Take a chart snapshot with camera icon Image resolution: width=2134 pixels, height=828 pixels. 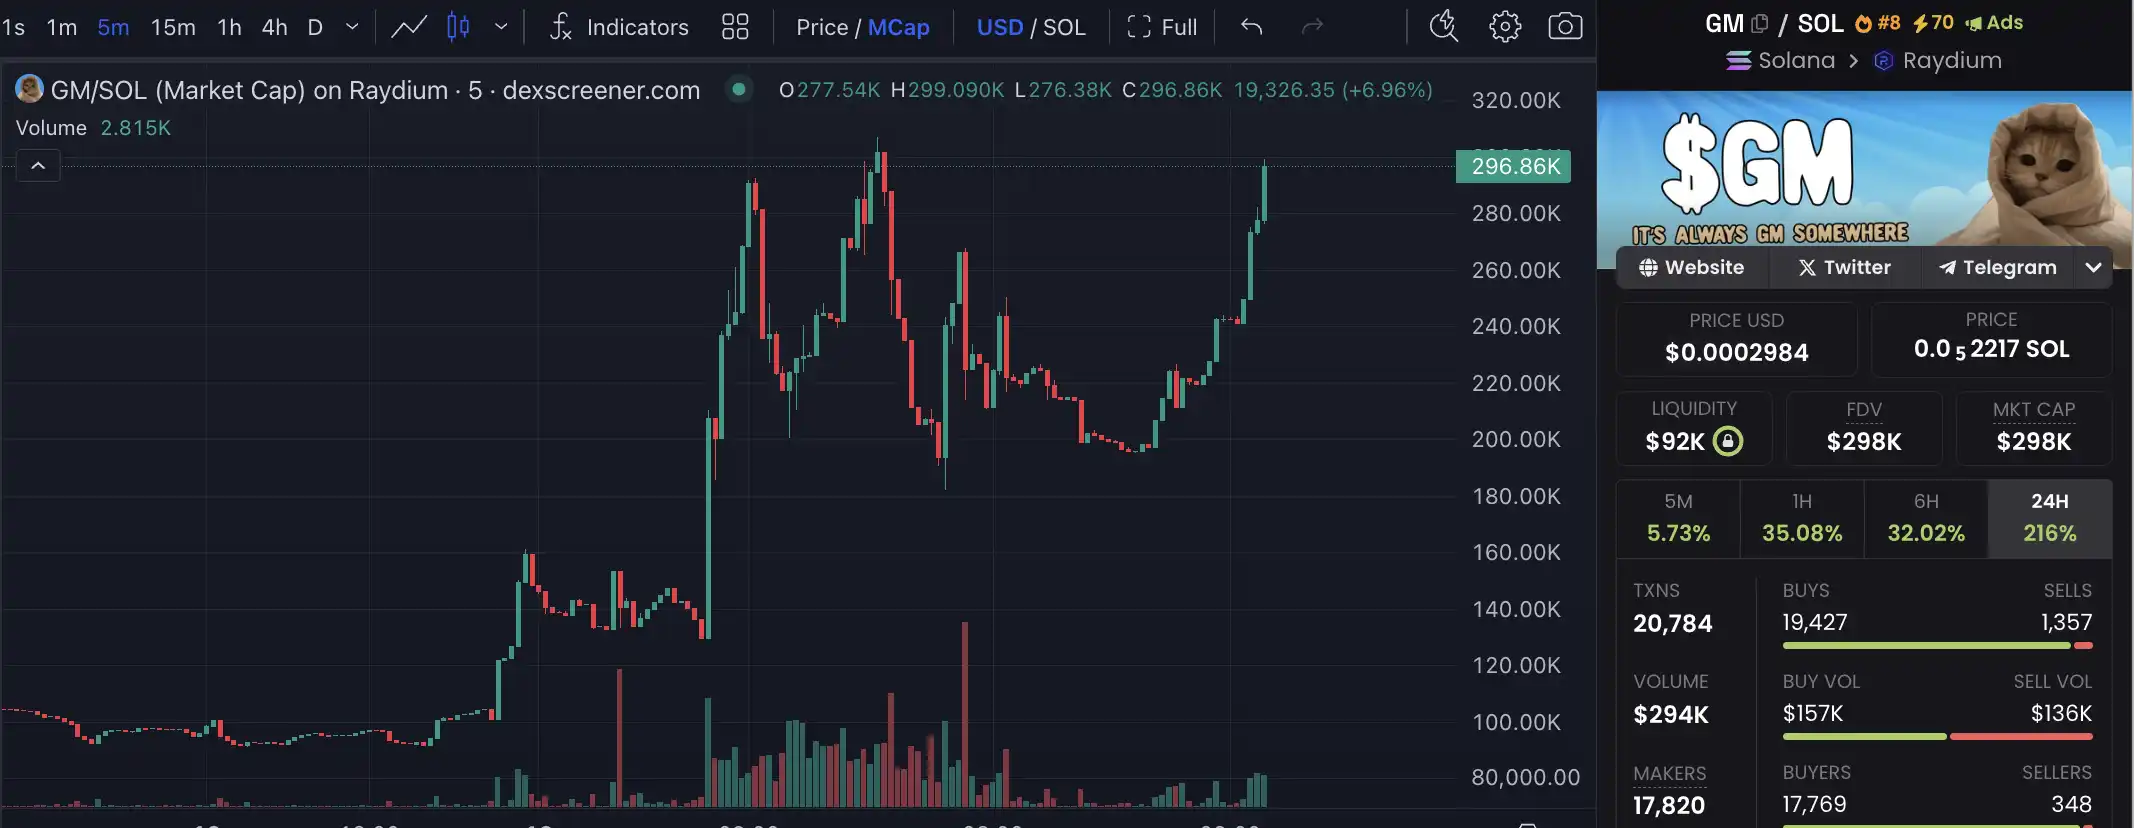[x=1565, y=27]
